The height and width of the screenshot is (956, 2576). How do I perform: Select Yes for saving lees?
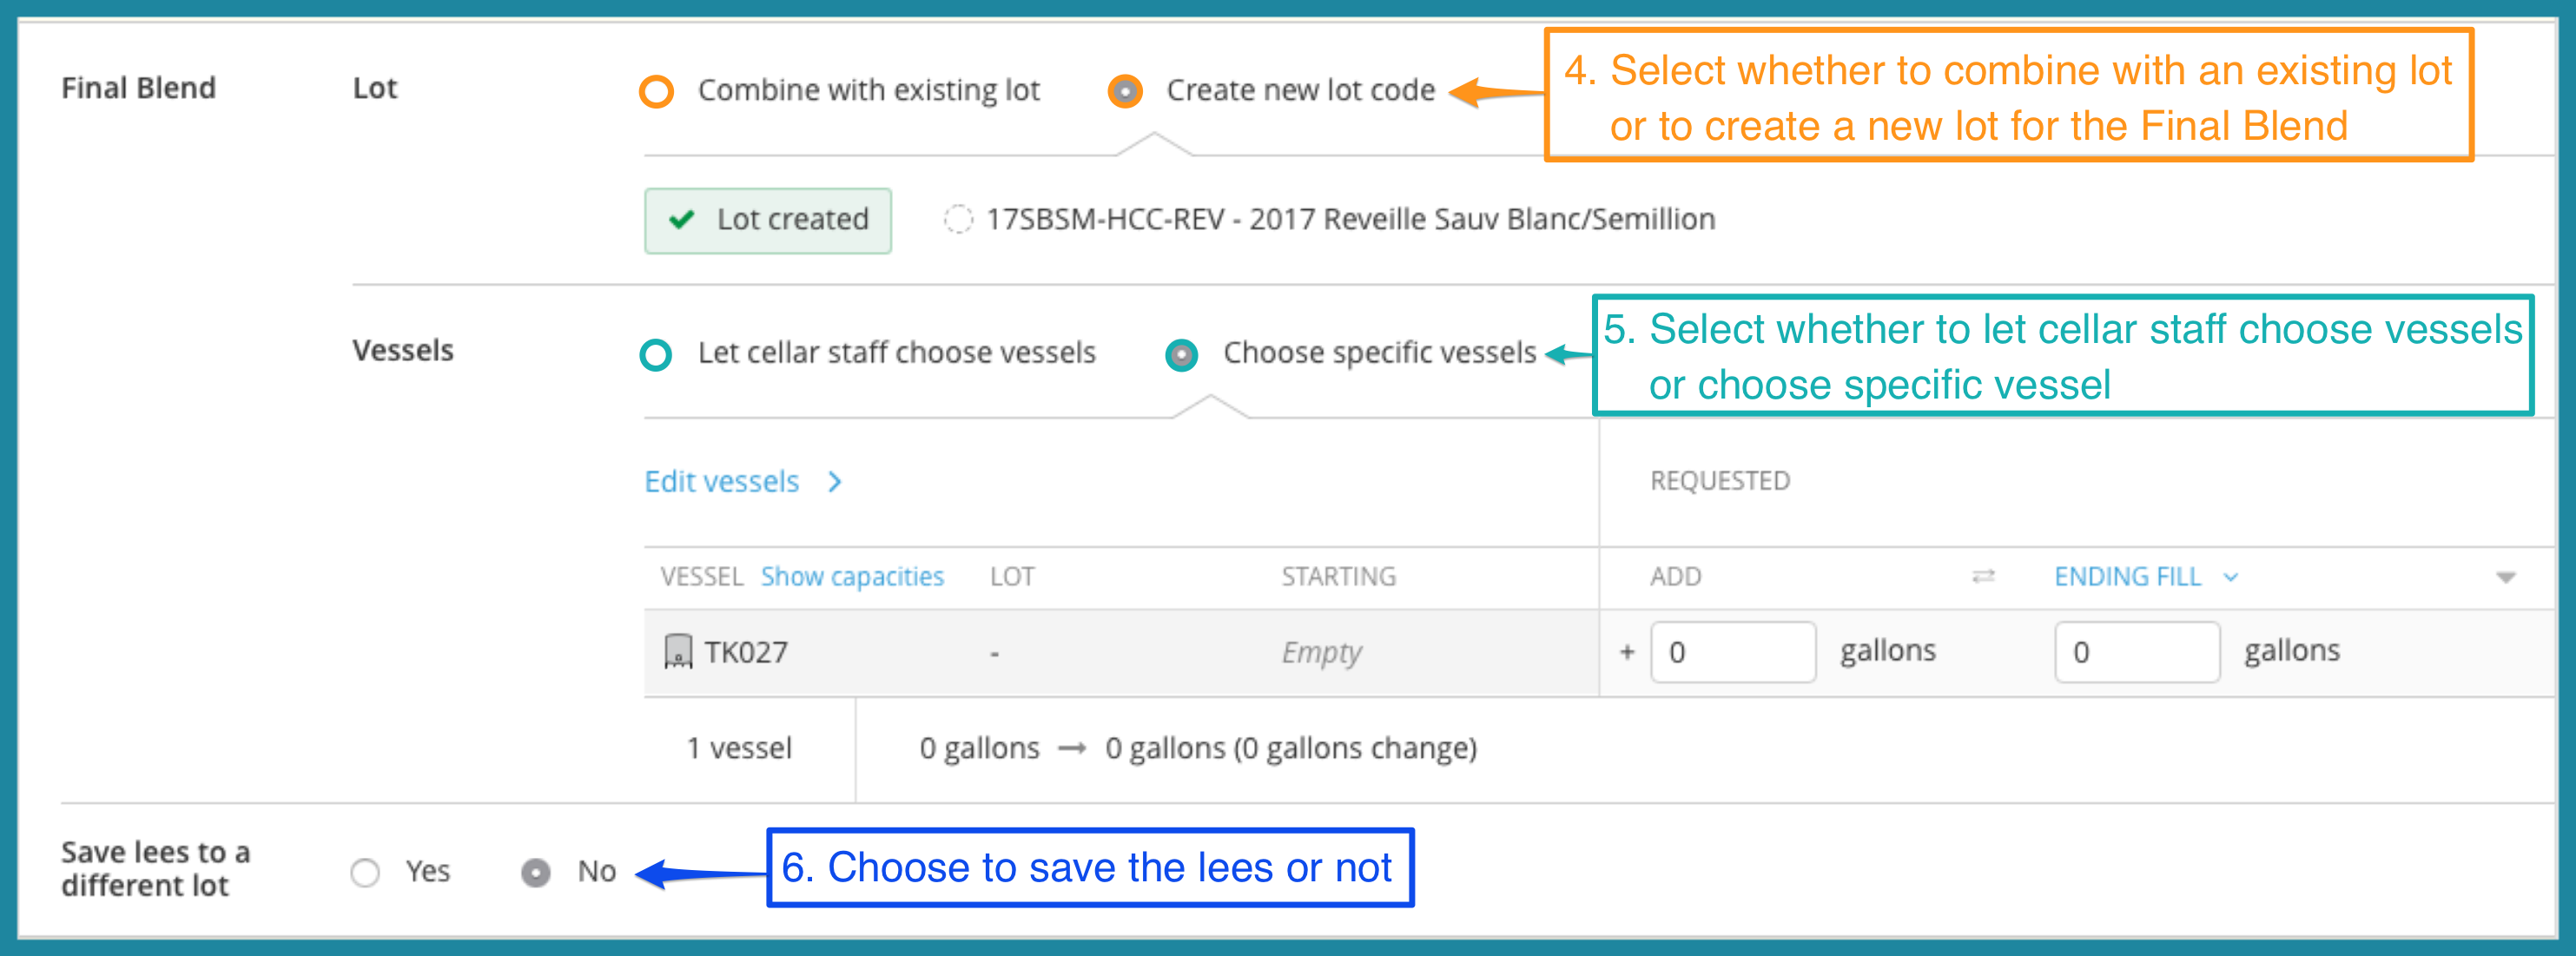[365, 872]
